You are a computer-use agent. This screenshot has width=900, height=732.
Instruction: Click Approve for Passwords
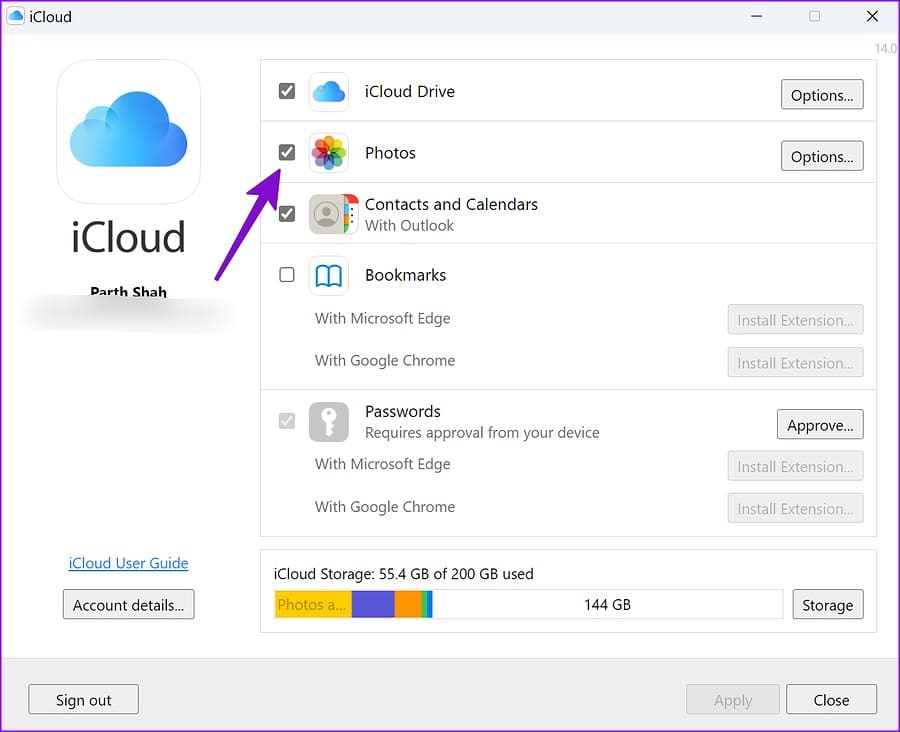[820, 425]
